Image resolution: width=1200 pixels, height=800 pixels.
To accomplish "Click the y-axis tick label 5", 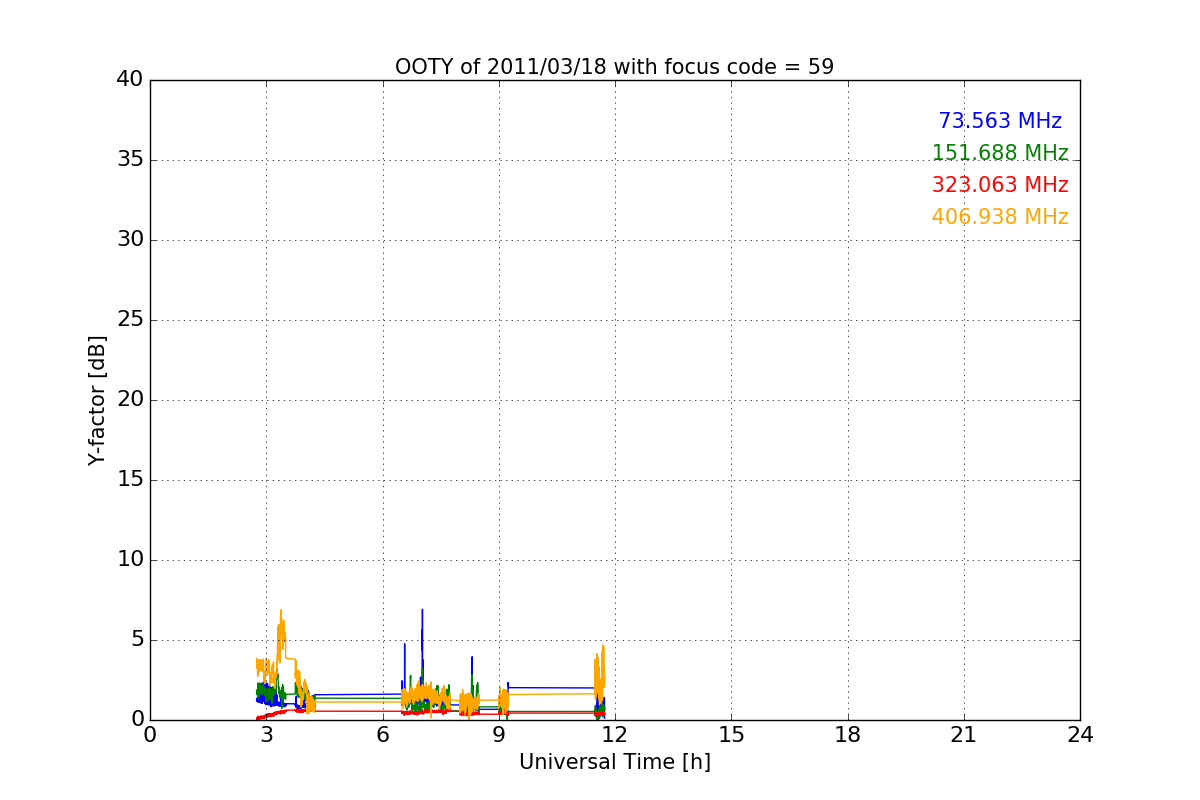I will point(136,640).
